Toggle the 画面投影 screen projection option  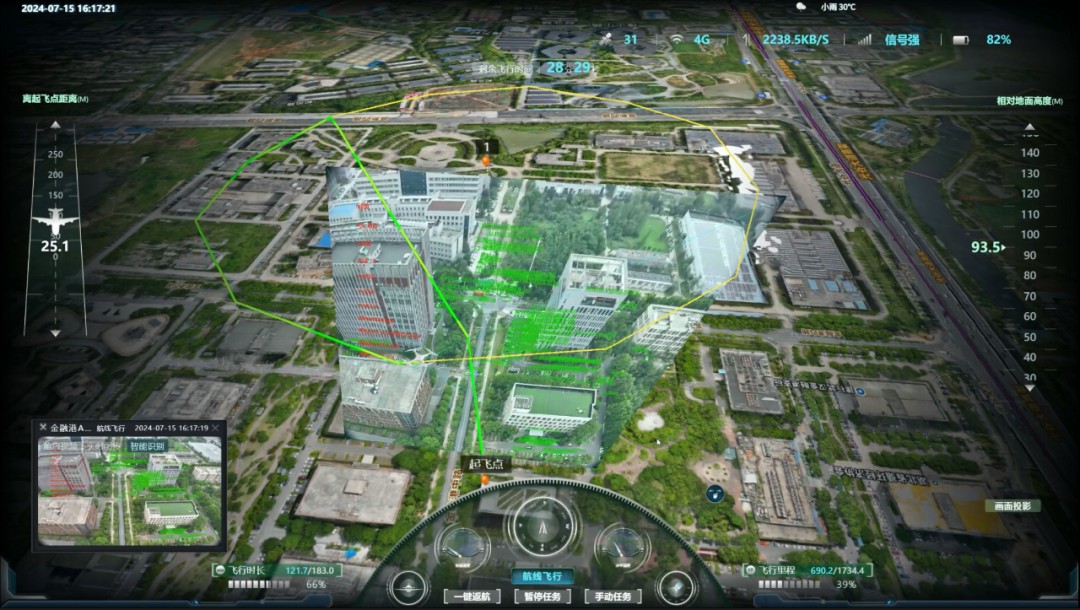click(1011, 506)
